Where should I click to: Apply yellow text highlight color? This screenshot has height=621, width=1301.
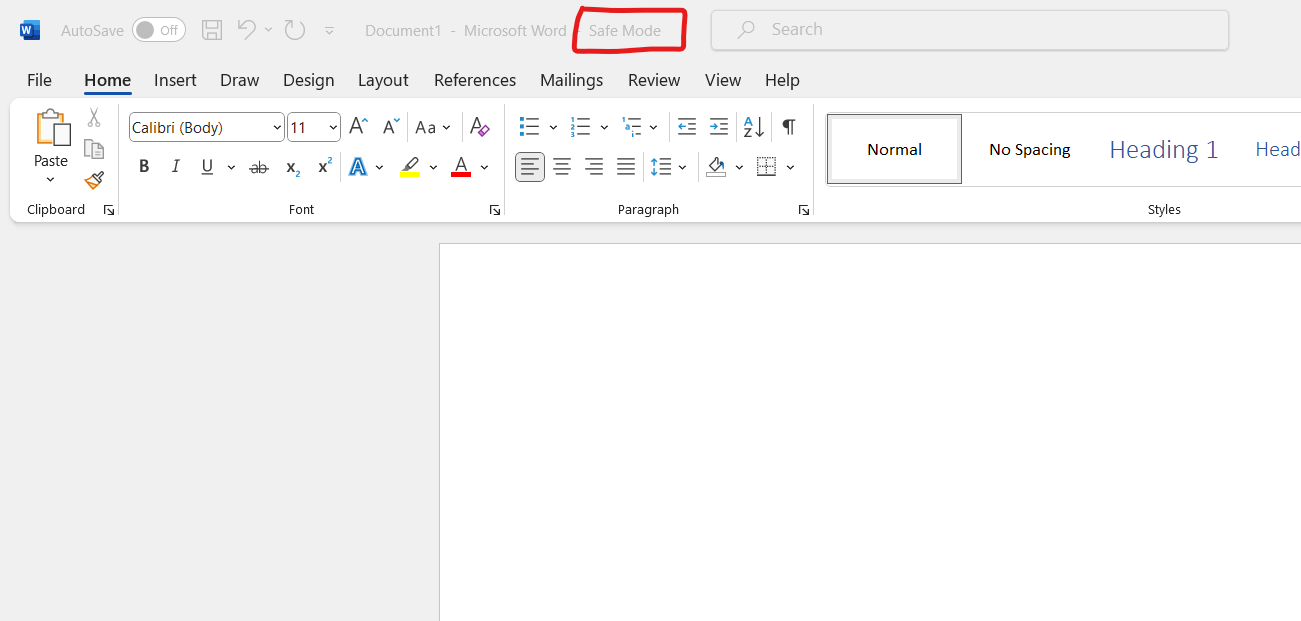point(409,167)
